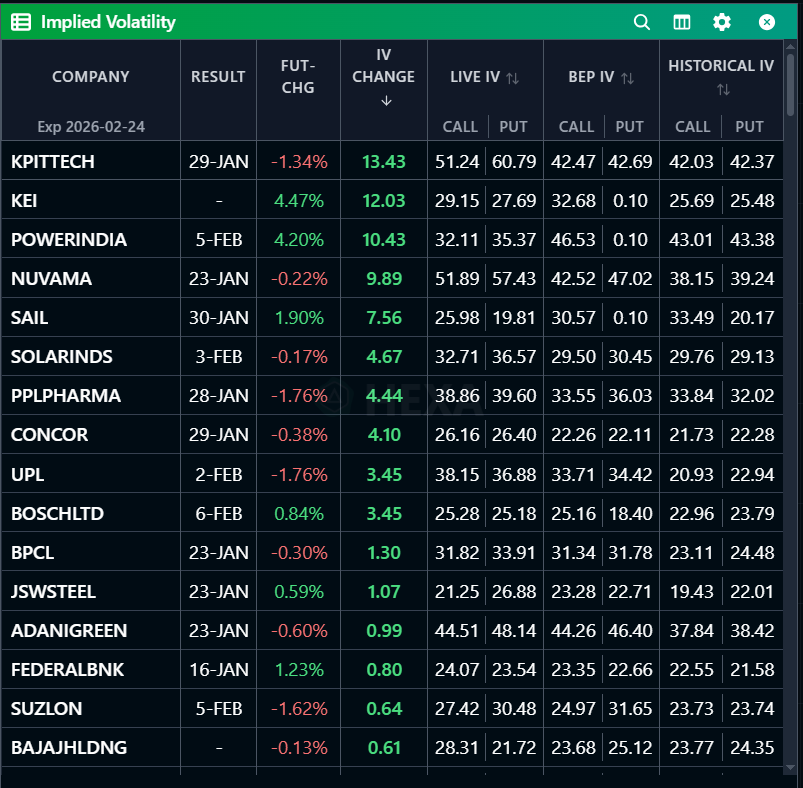Select the NUVAMA row

point(392,279)
